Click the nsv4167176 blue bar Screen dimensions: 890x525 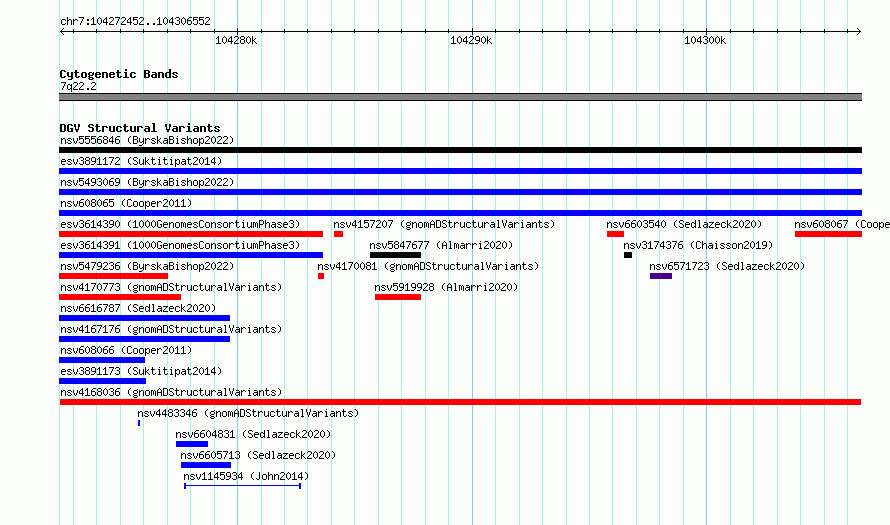pyautogui.click(x=144, y=339)
